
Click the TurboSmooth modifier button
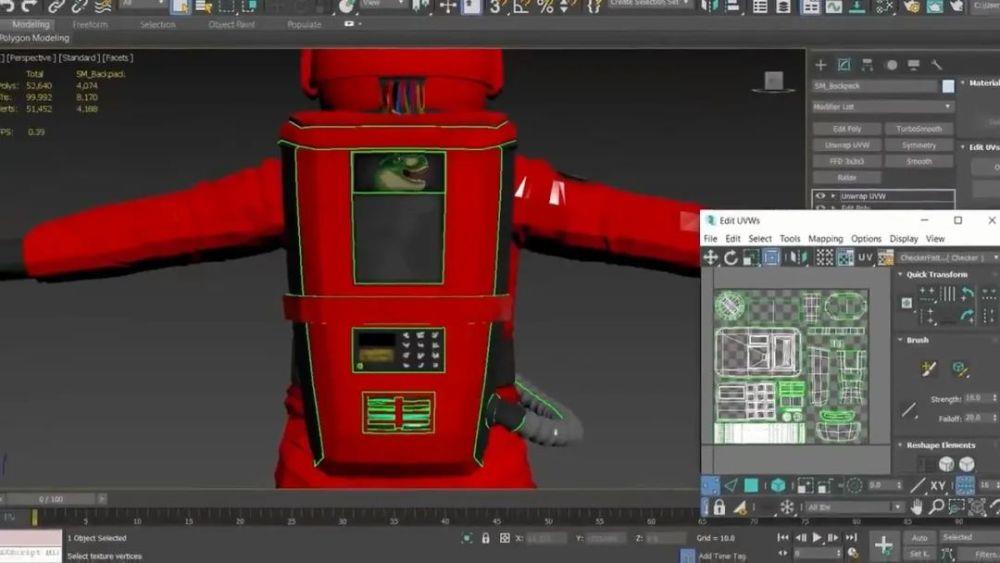(919, 129)
